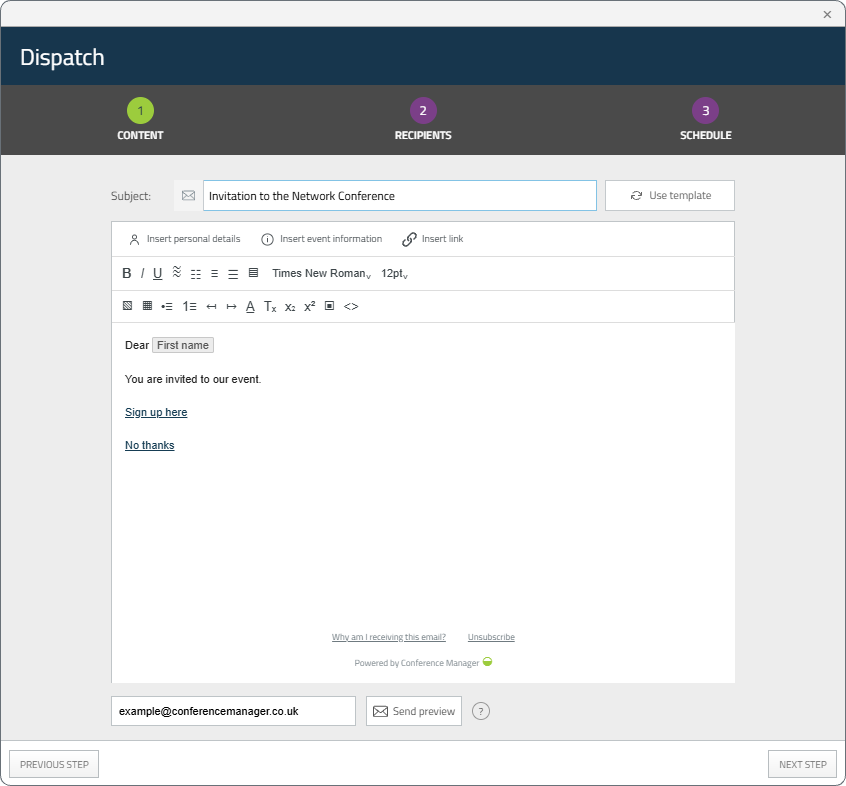The height and width of the screenshot is (786, 846).
Task: Click the Subject input field
Action: [x=400, y=196]
